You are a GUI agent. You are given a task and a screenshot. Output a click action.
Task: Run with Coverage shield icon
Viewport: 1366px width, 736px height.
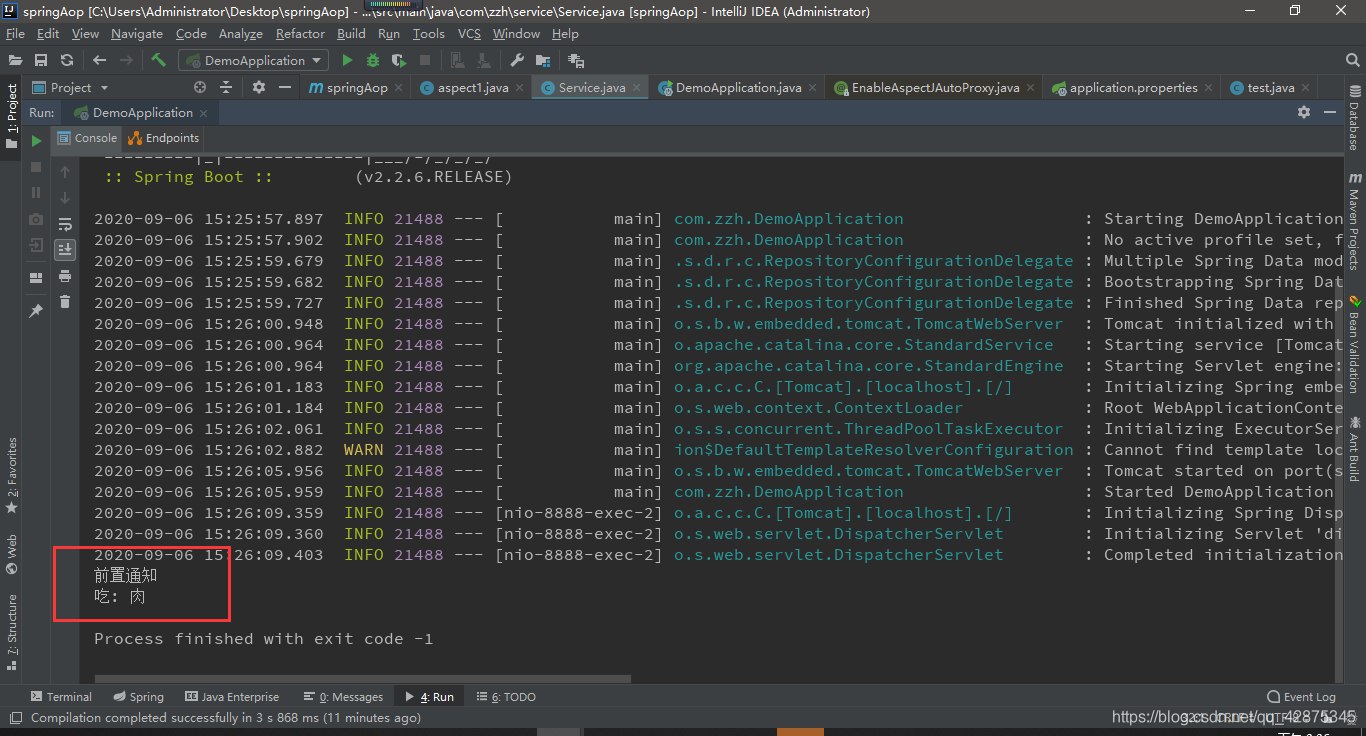398,60
